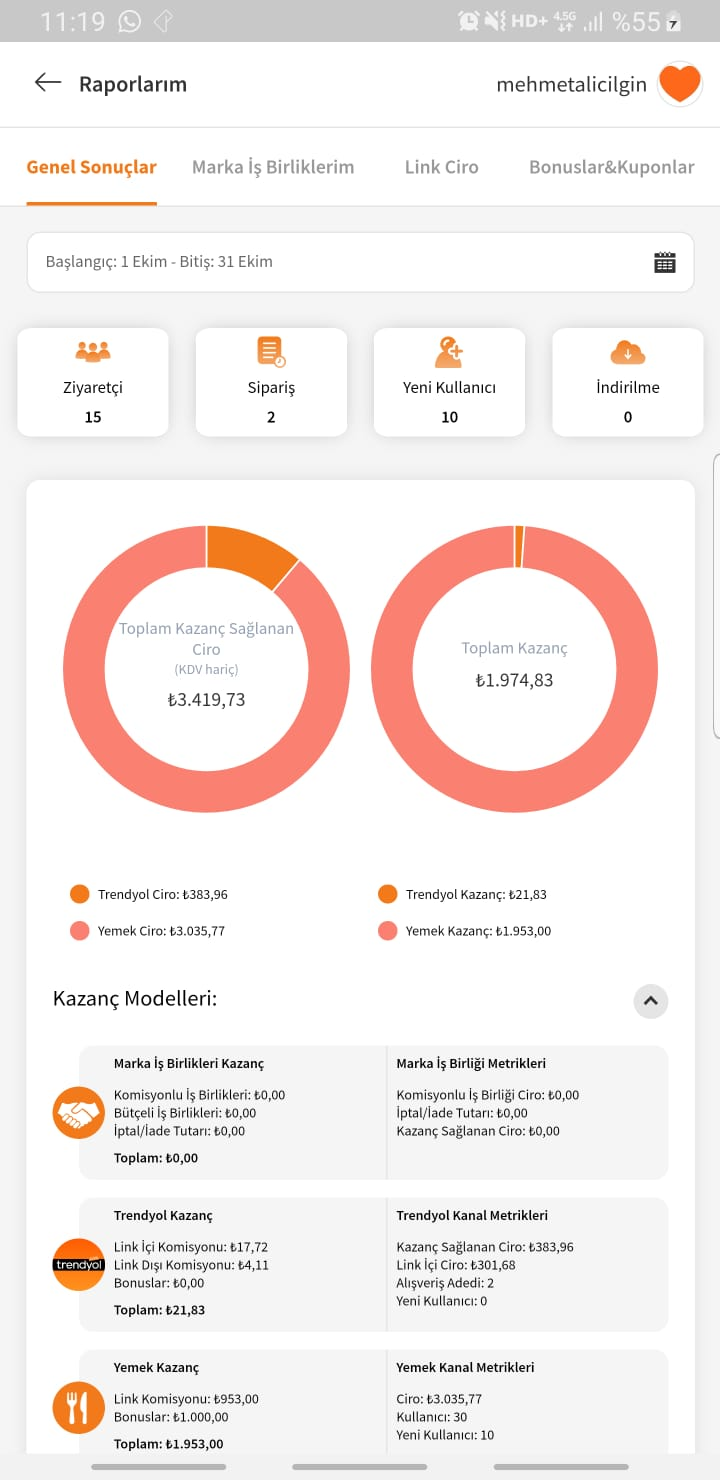Viewport: 720px width, 1480px height.
Task: Tap the back arrow next to Raporlarım
Action: (x=48, y=83)
